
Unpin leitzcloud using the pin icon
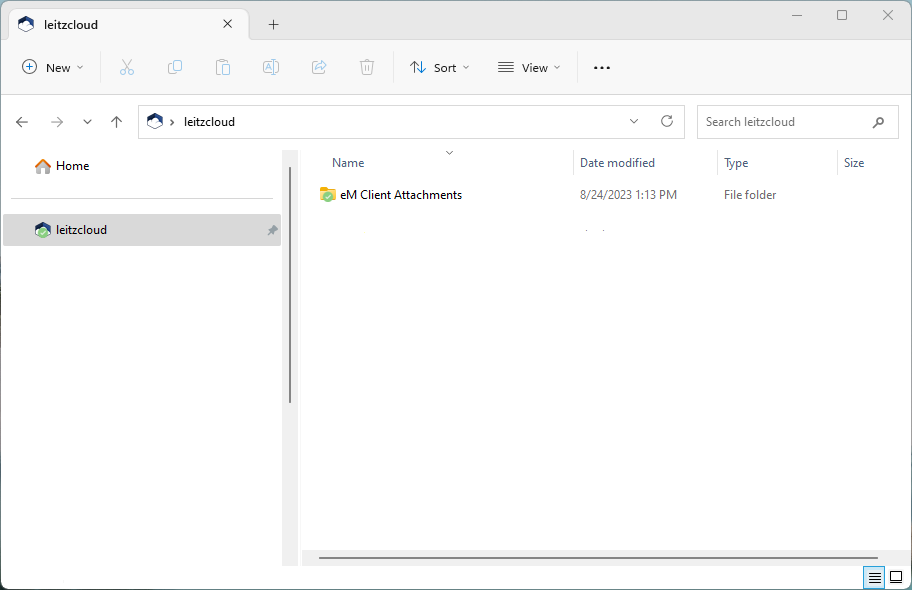(272, 230)
